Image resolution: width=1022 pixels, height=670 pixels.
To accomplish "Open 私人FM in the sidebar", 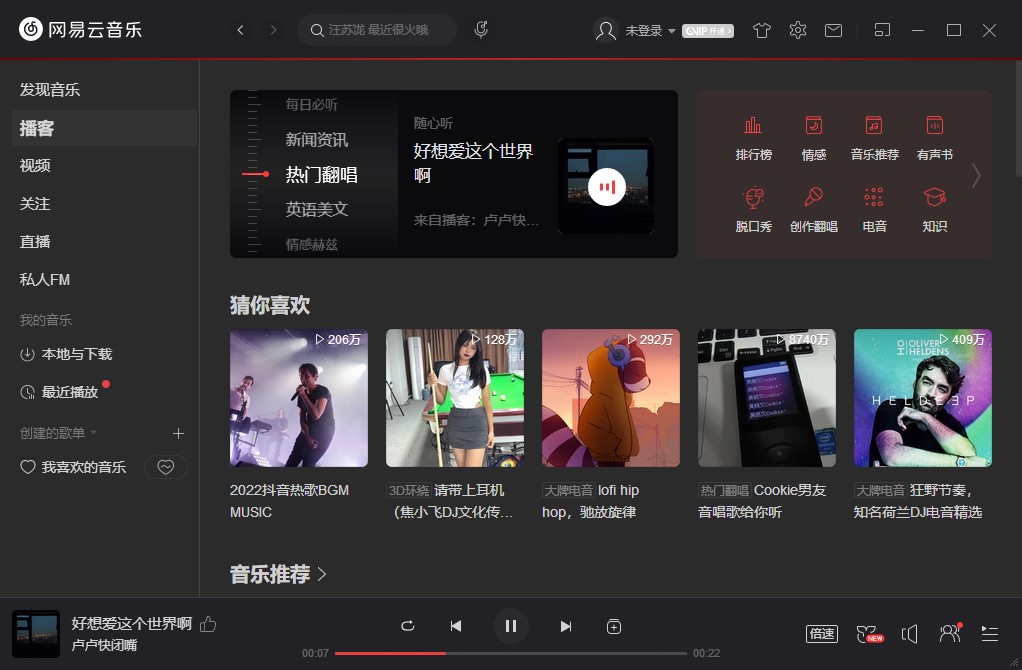I will [45, 279].
